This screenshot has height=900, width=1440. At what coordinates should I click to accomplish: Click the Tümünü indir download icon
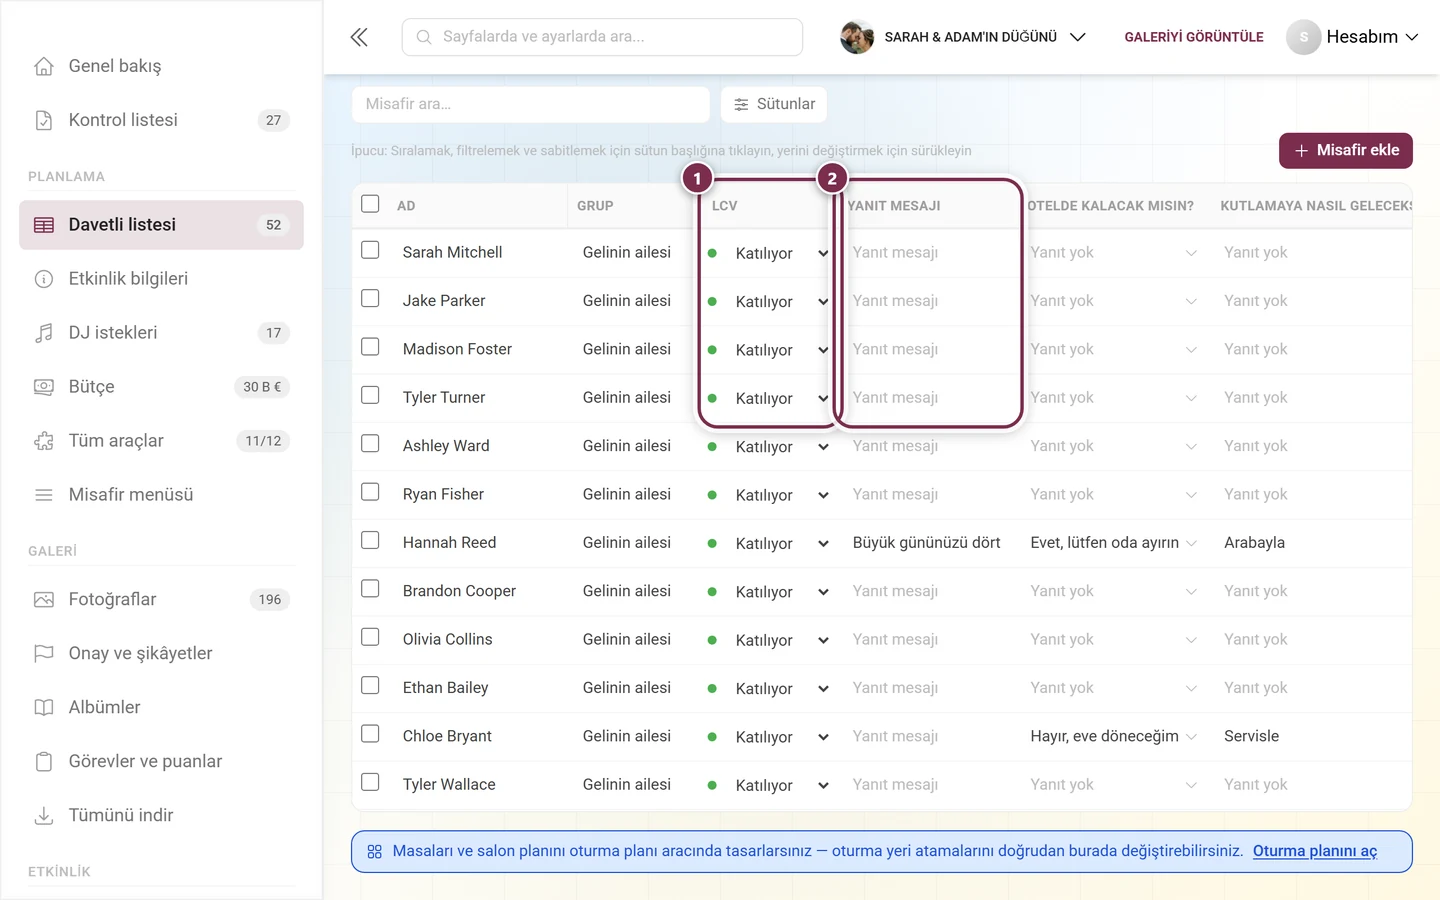click(x=44, y=816)
